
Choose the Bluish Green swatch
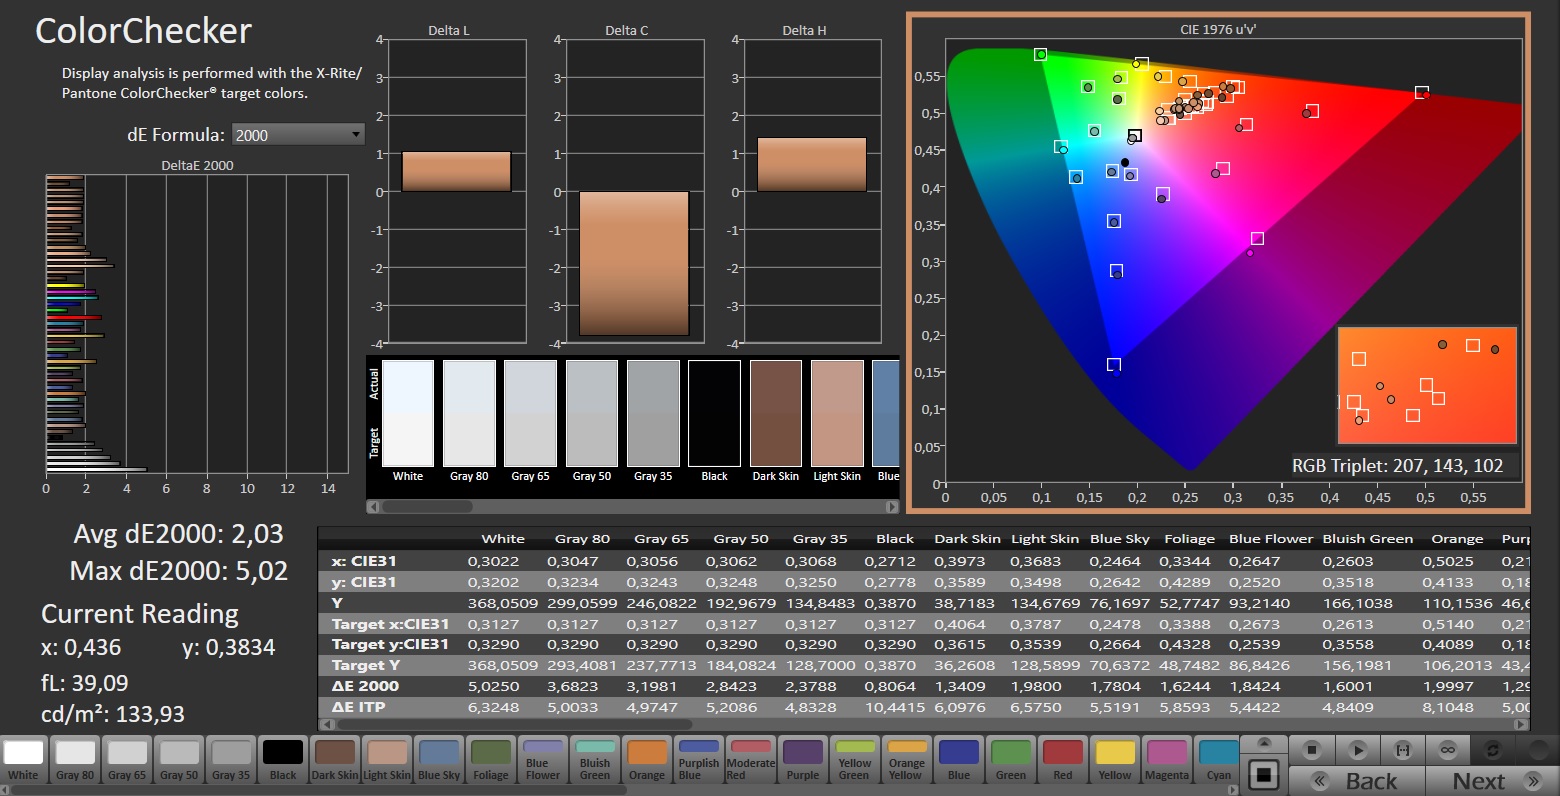tap(595, 759)
